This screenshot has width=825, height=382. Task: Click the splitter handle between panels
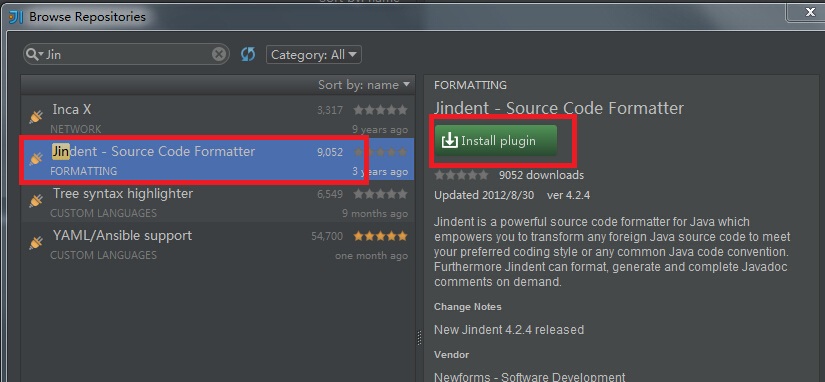pos(419,337)
